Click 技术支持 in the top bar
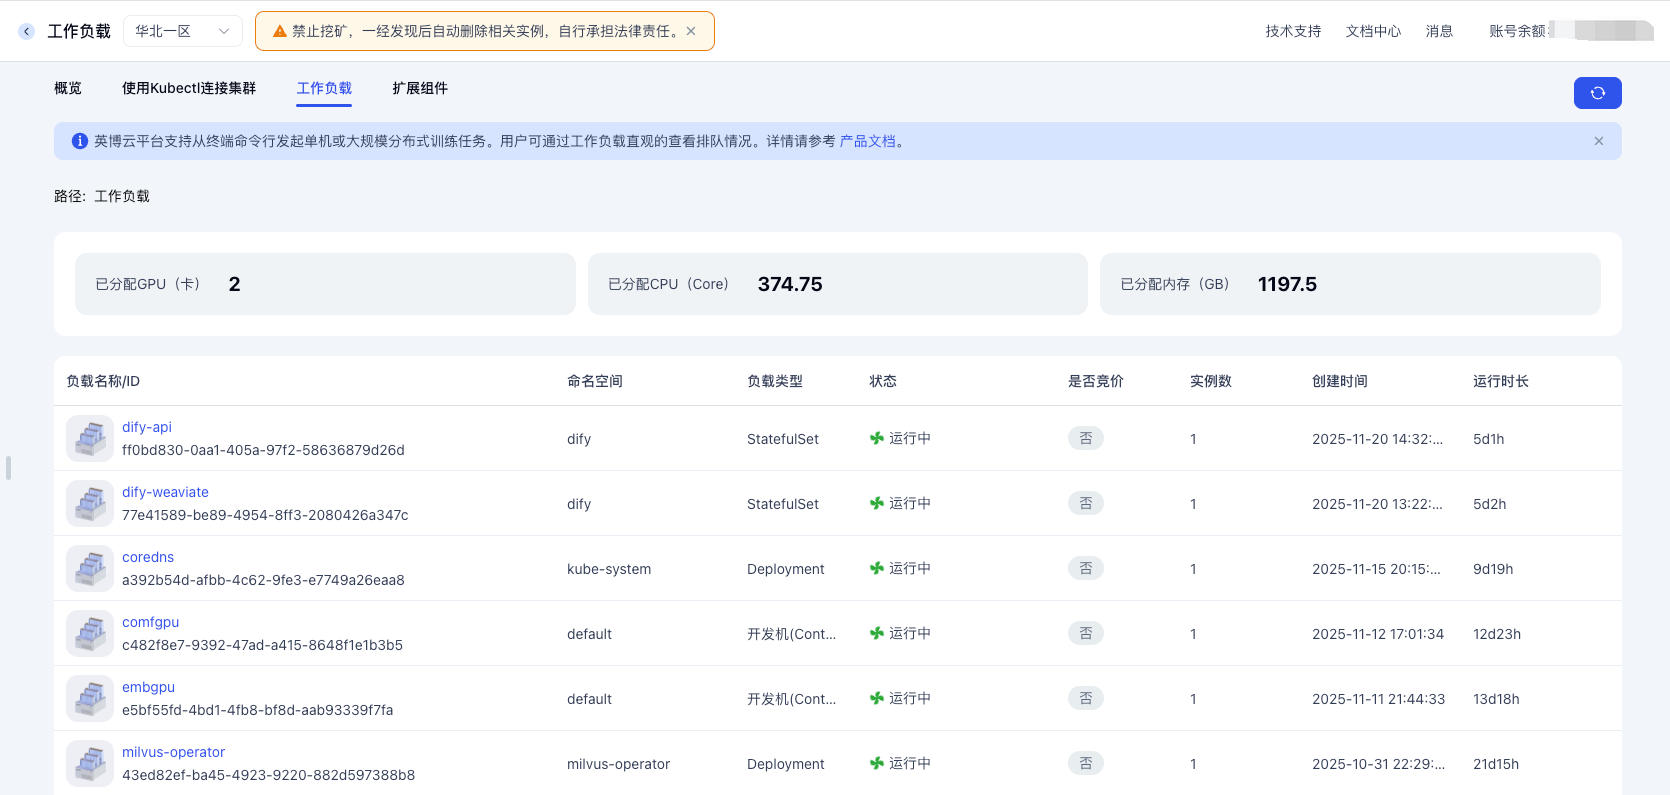This screenshot has width=1670, height=795. pos(1293,31)
